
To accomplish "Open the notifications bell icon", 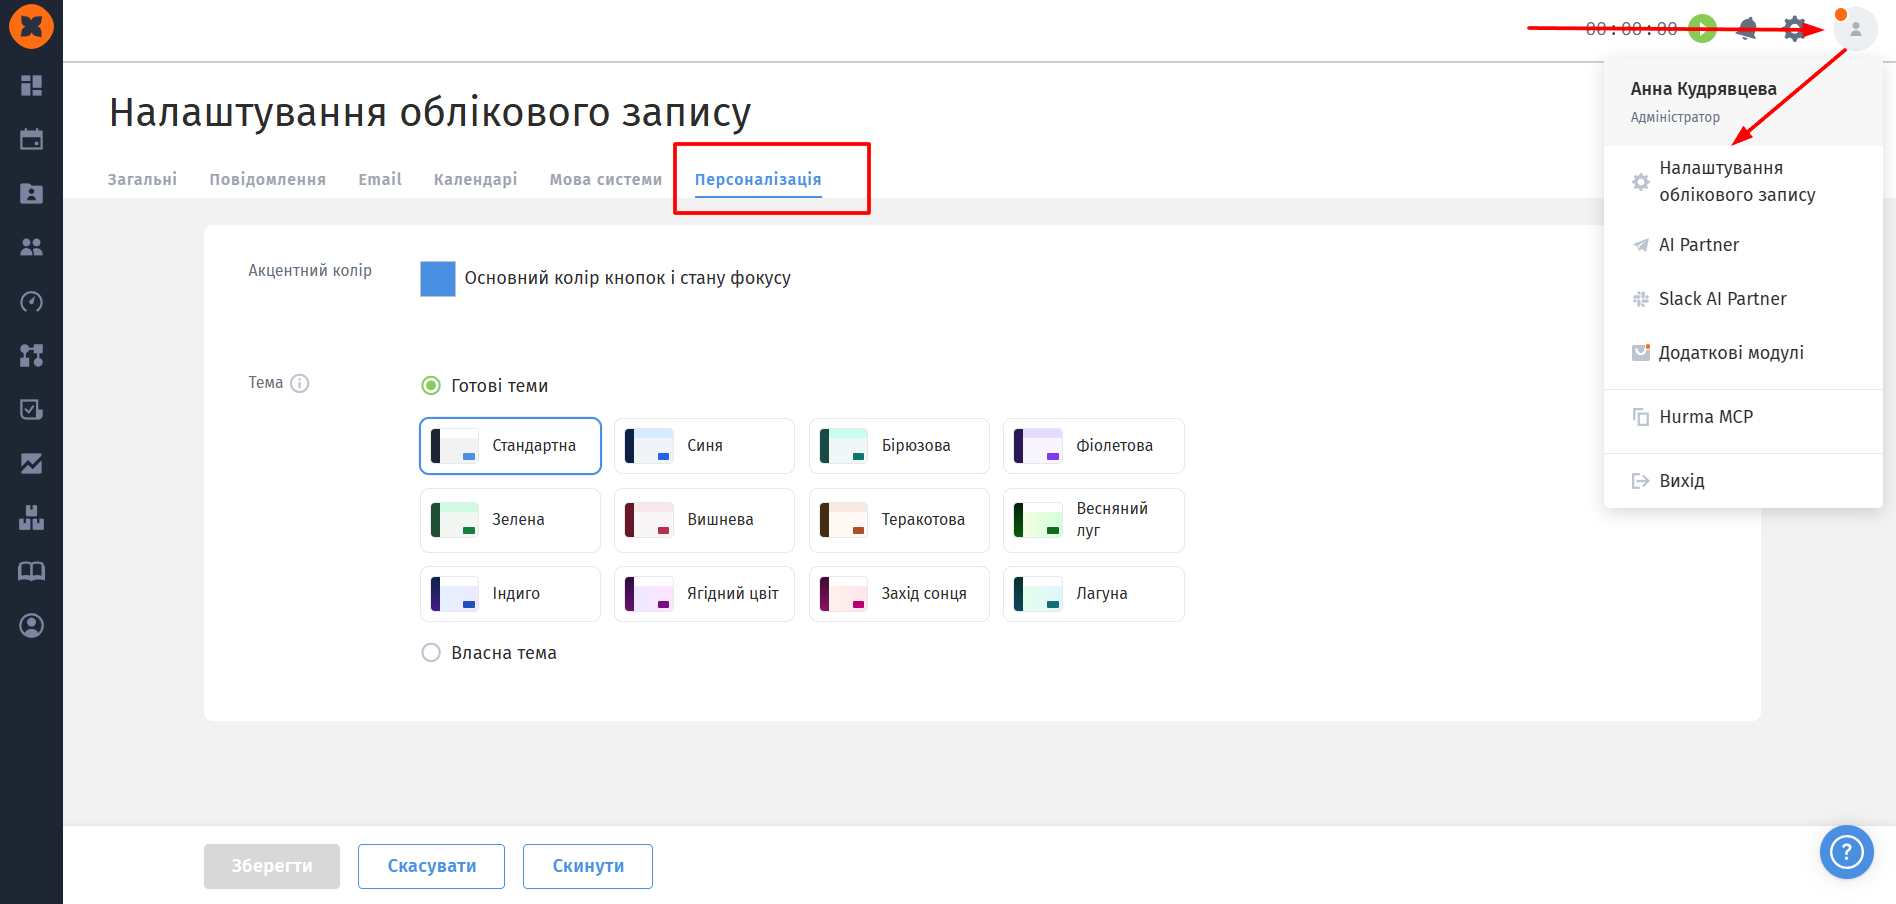I will pos(1747,29).
